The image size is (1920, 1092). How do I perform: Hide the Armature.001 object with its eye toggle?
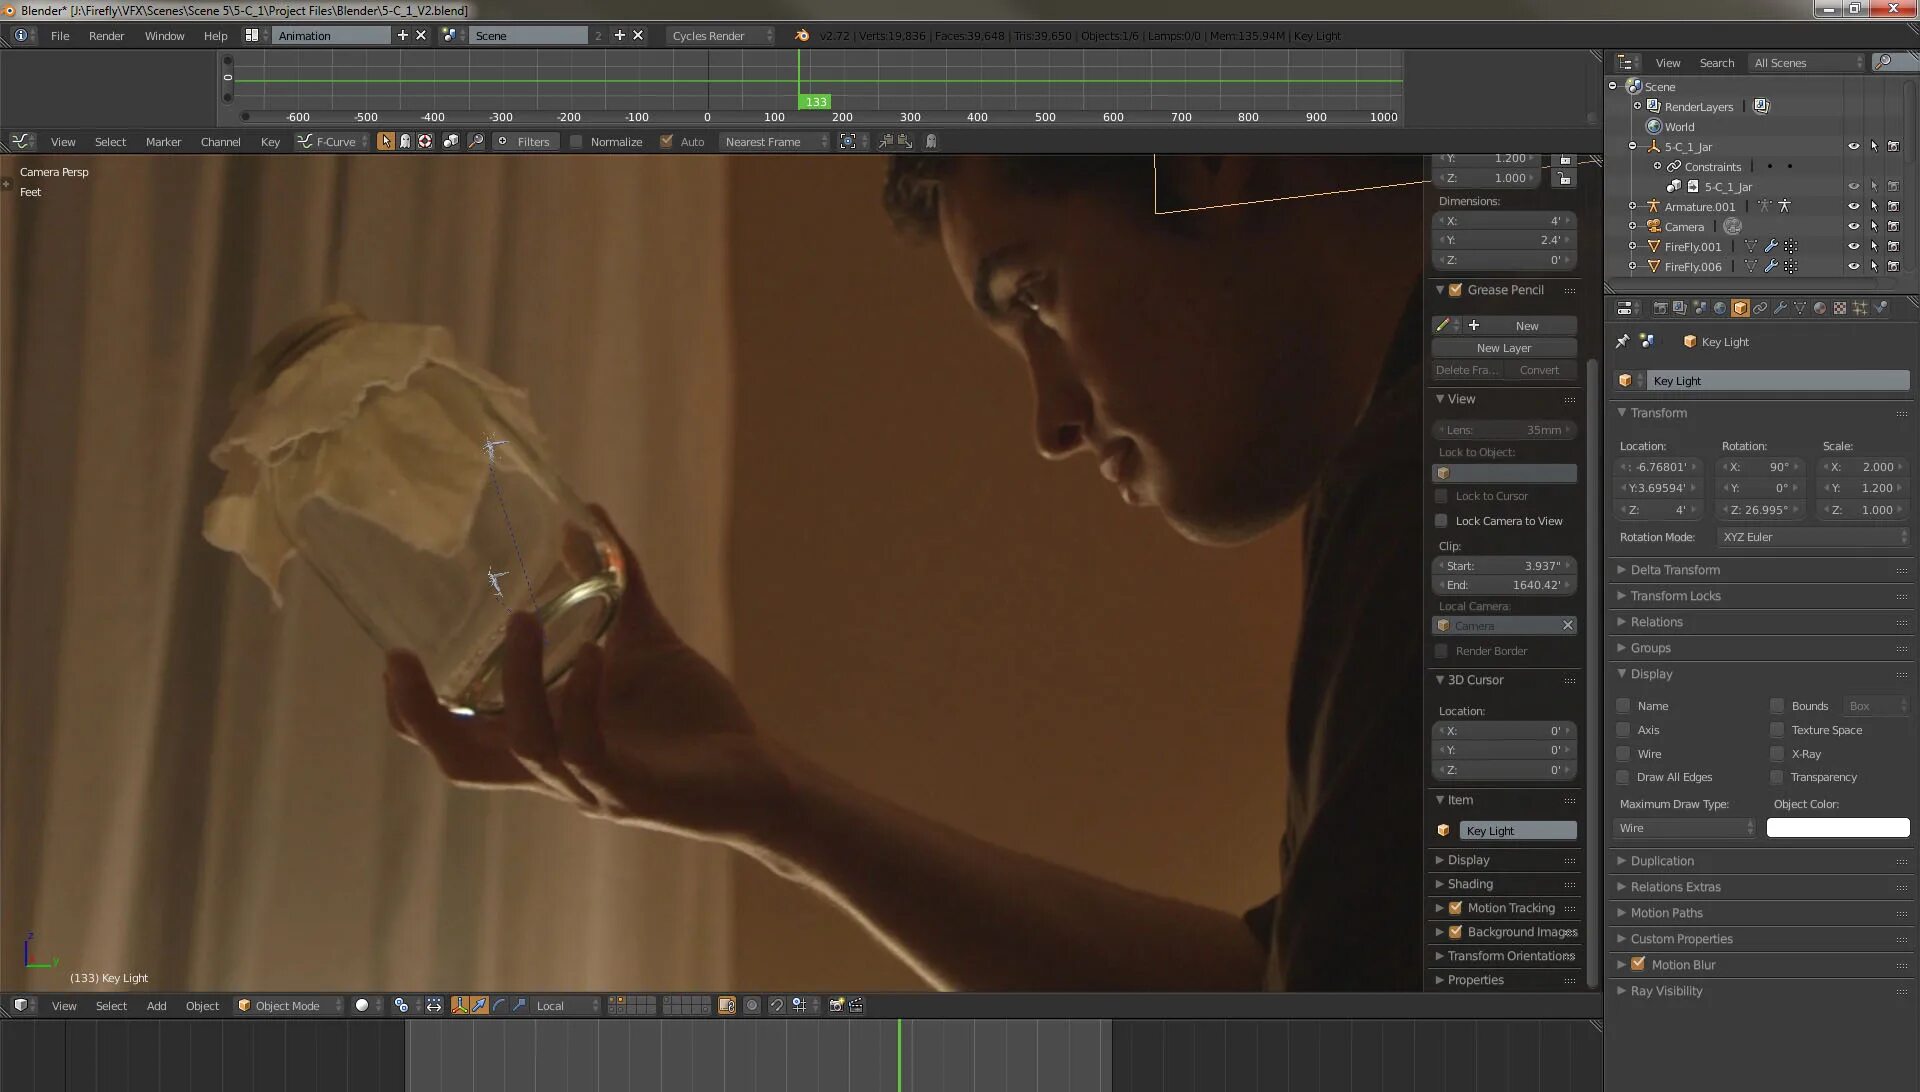[x=1855, y=206]
